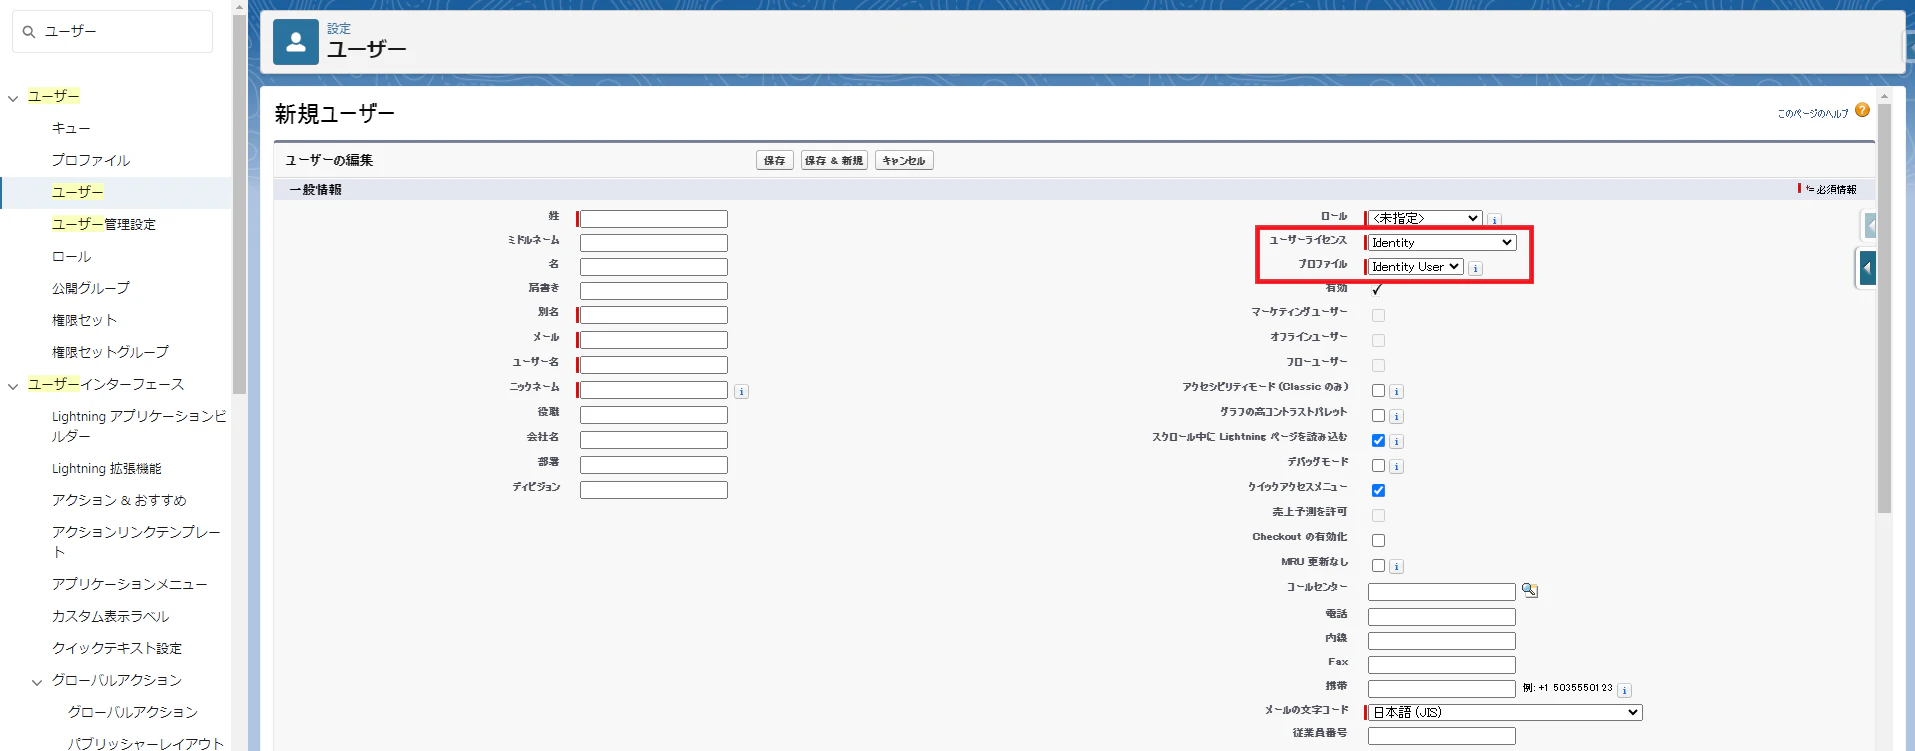Enable Checkout の有効化 checkbox

1378,540
